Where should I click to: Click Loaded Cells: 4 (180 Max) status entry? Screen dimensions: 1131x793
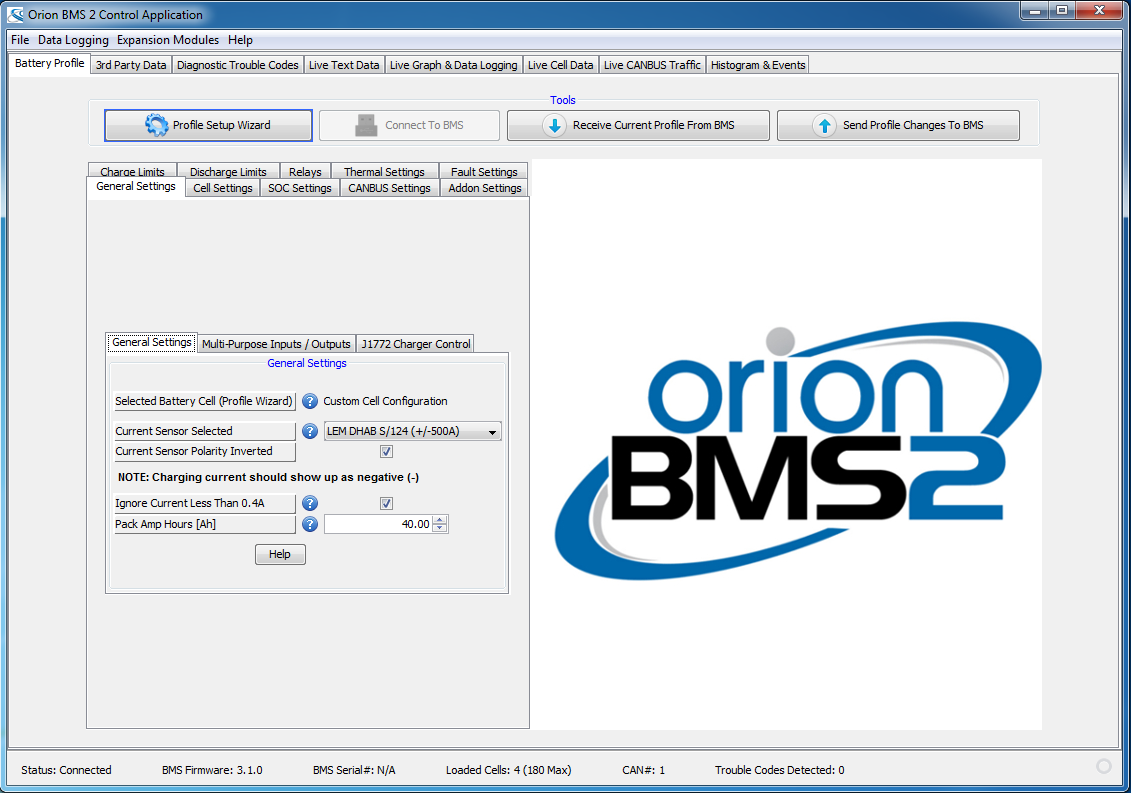click(509, 770)
